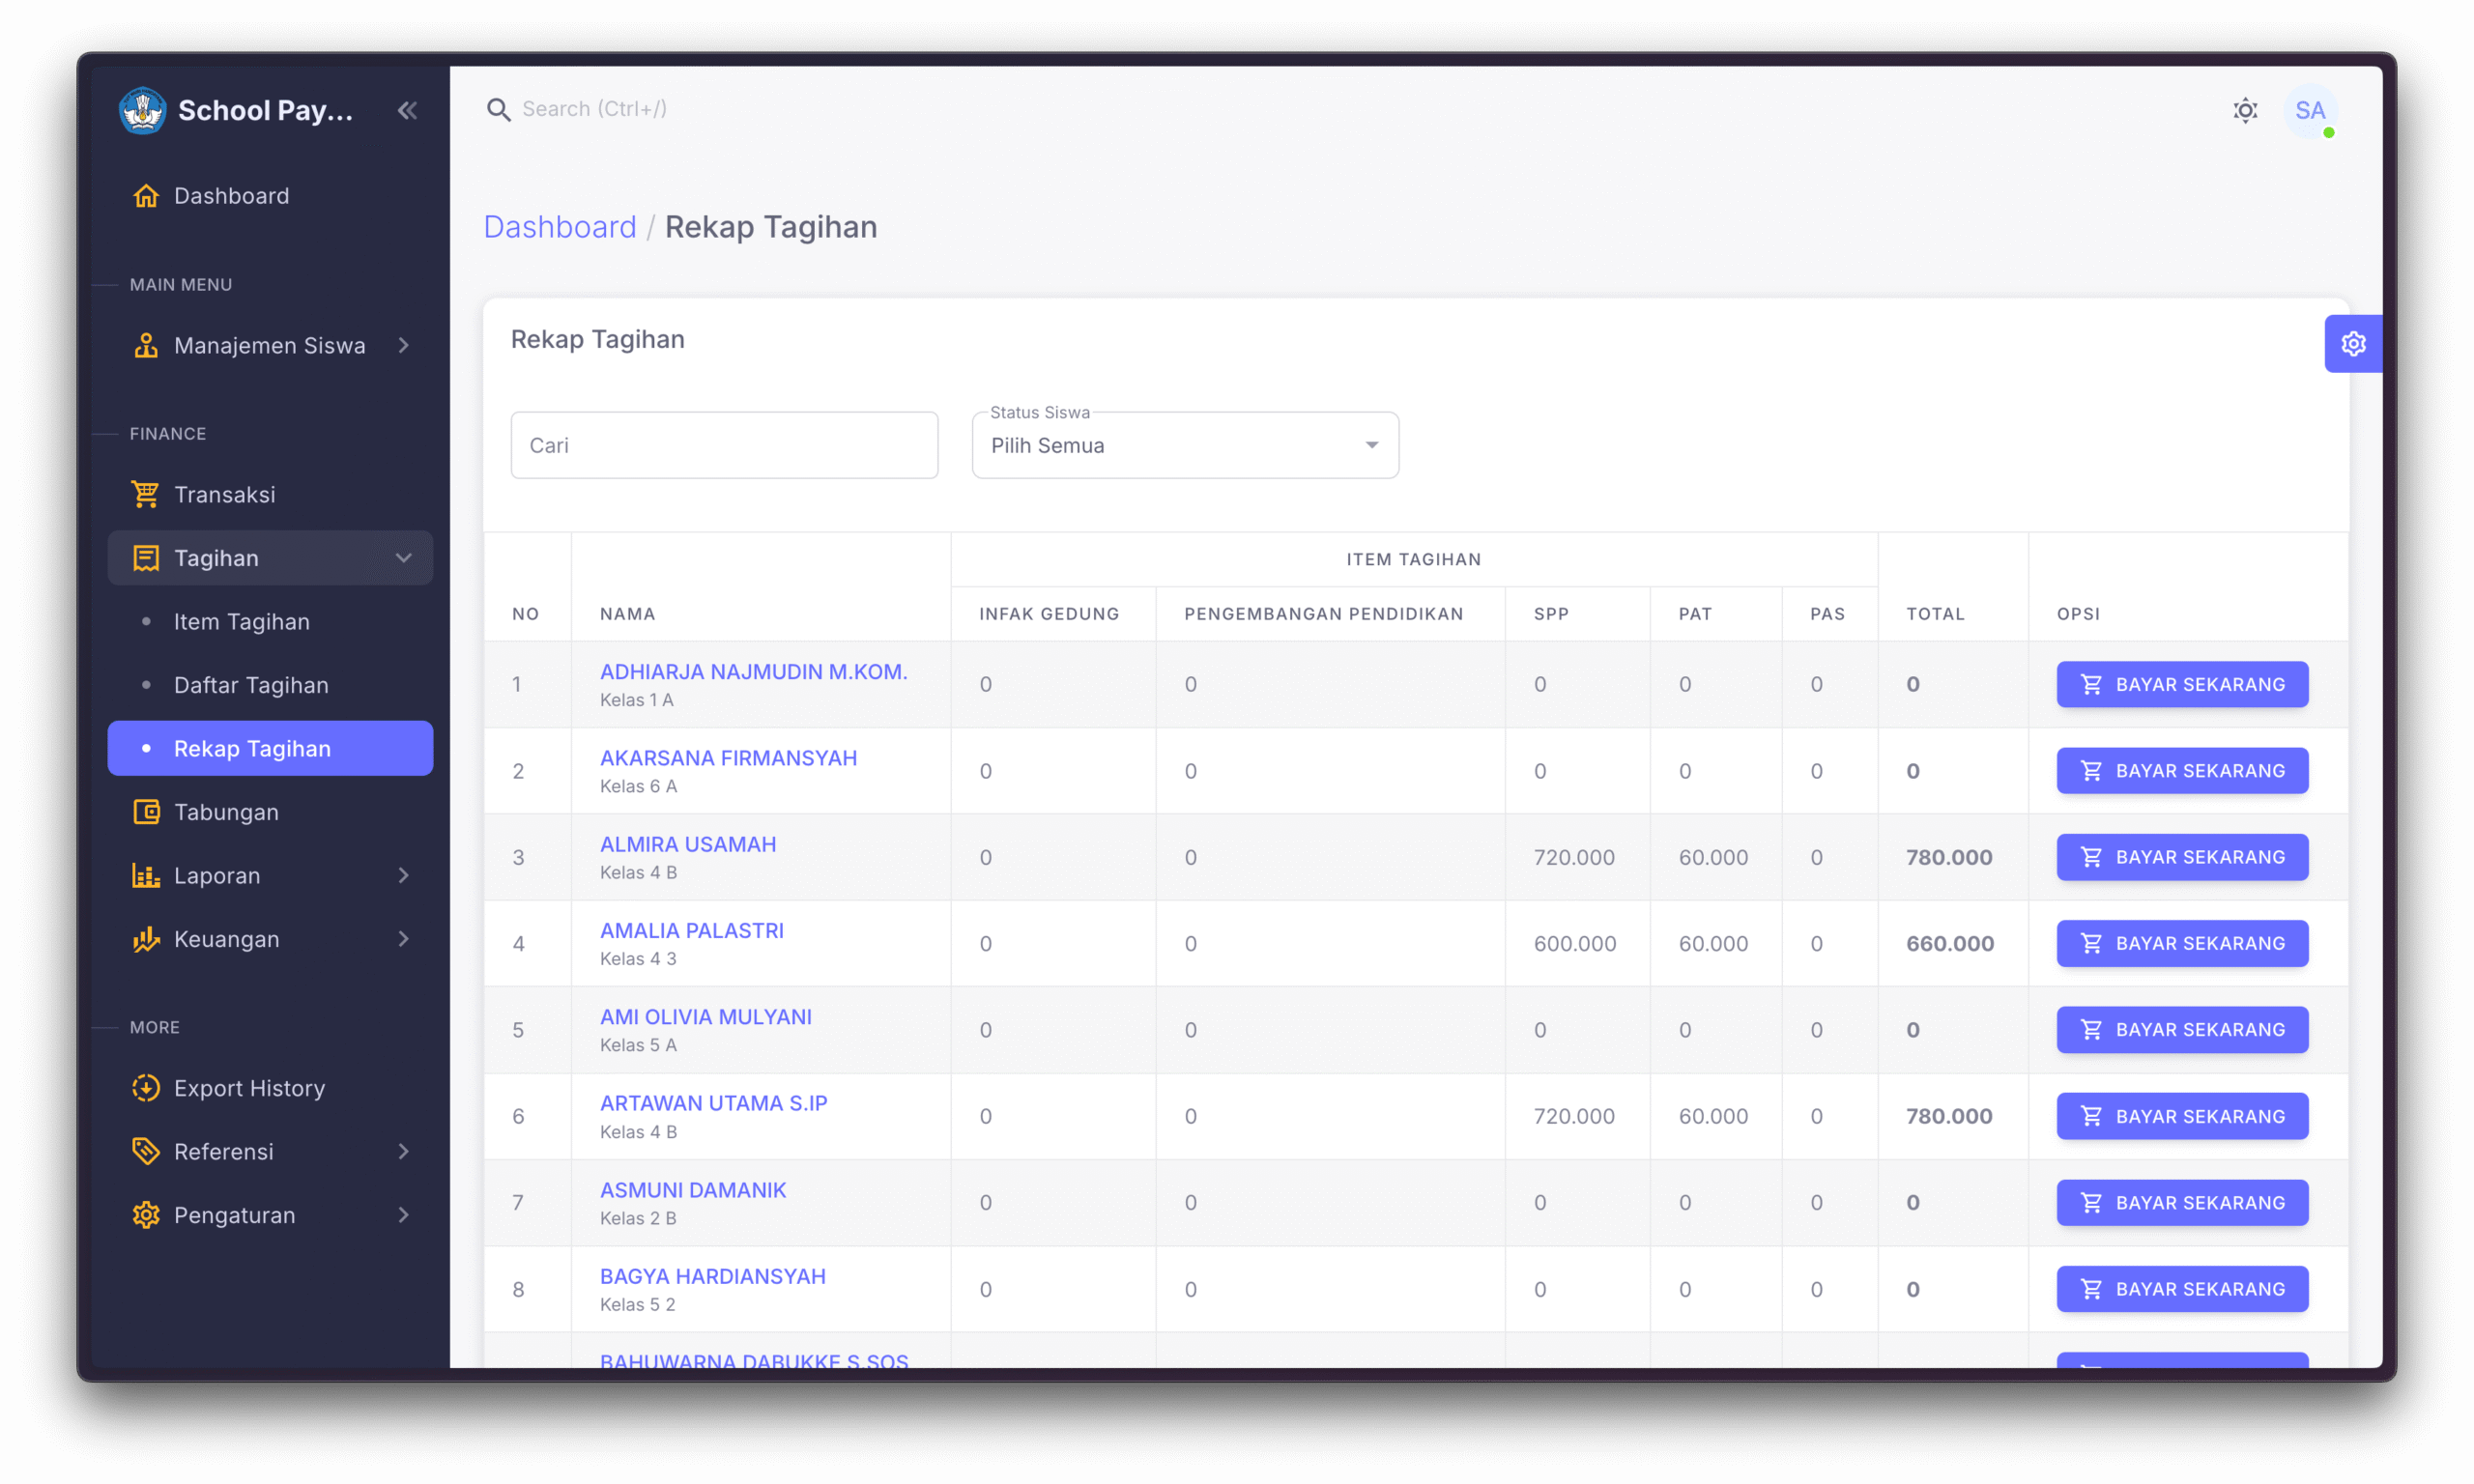Open the Item Tagihan menu item
The width and height of the screenshot is (2474, 1484).
[x=241, y=622]
